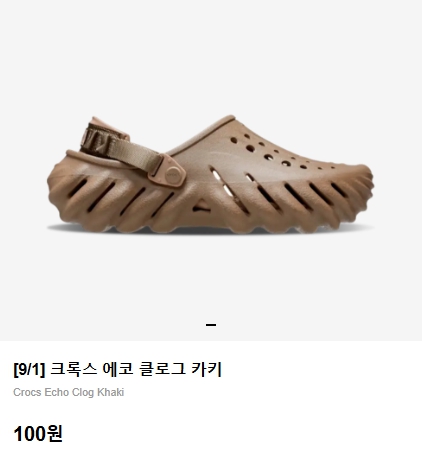Click the triangular cutout on the clog midsole
Screen dimensions: 422x463
201,206
